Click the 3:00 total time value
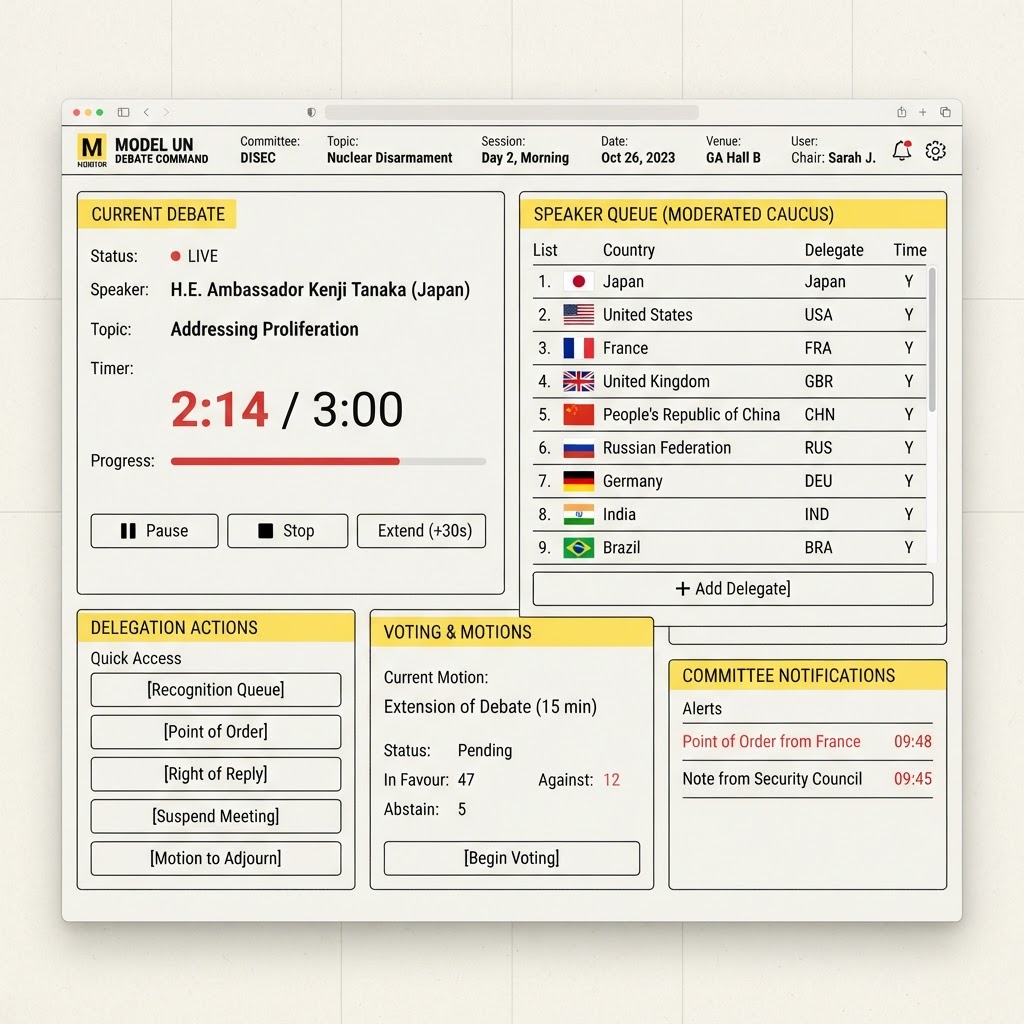 (358, 409)
